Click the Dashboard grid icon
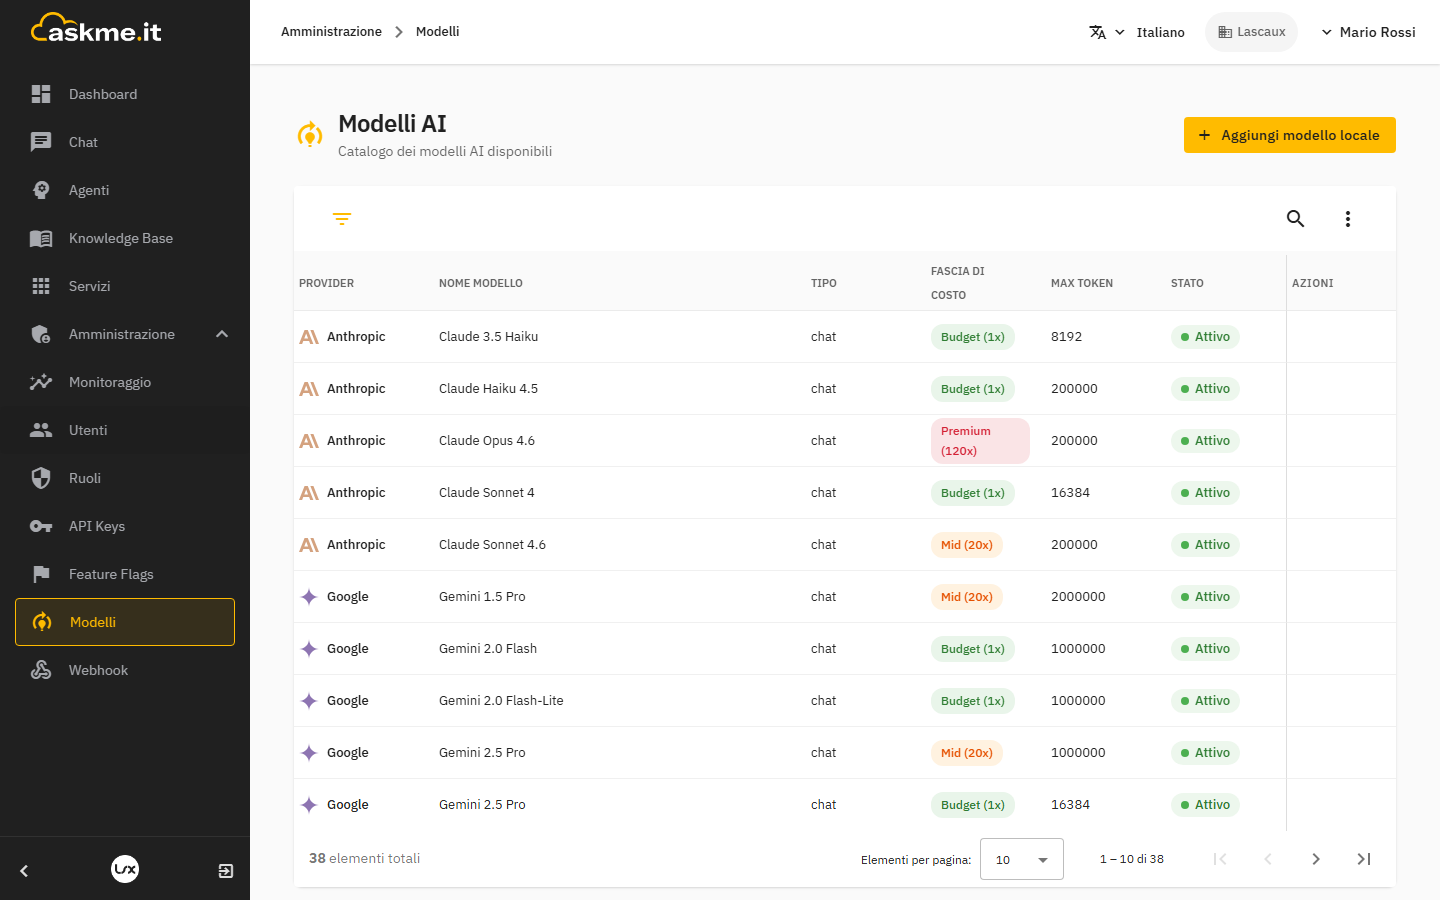Image resolution: width=1440 pixels, height=900 pixels. [41, 94]
